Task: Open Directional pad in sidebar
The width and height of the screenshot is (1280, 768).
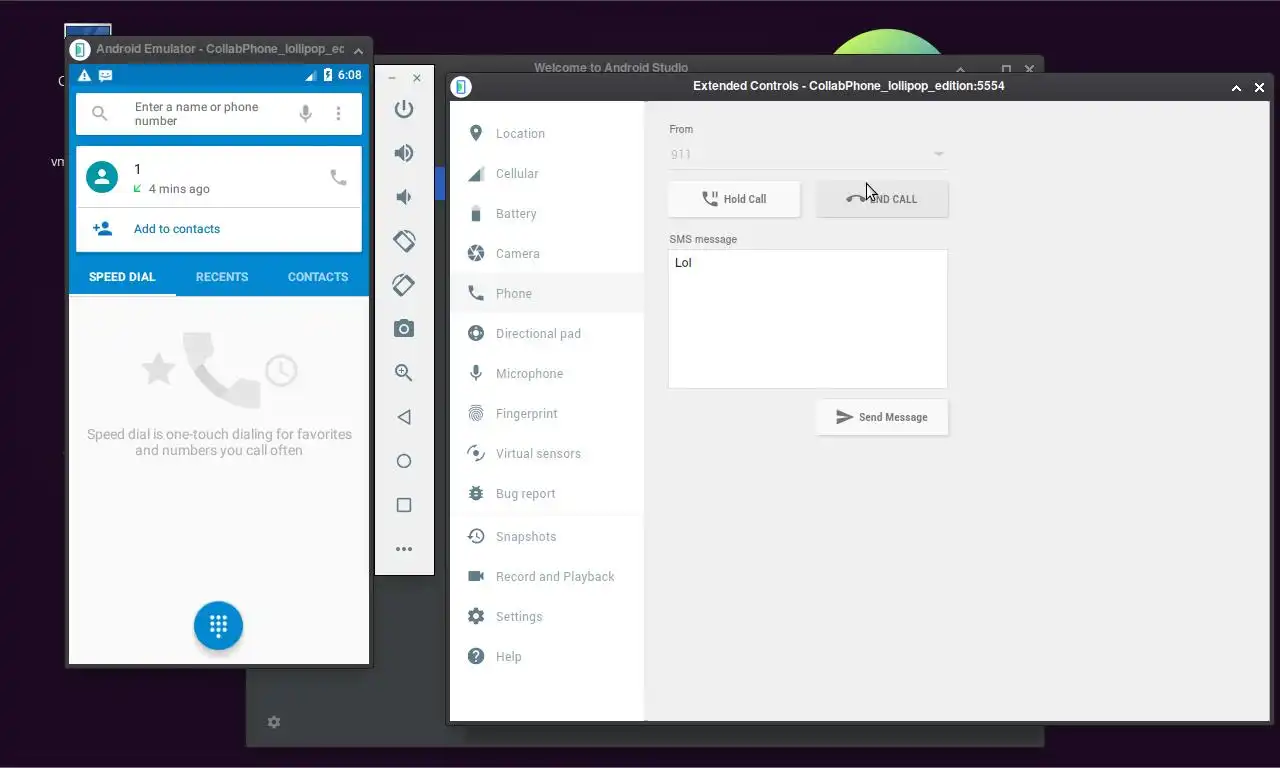Action: 547,333
